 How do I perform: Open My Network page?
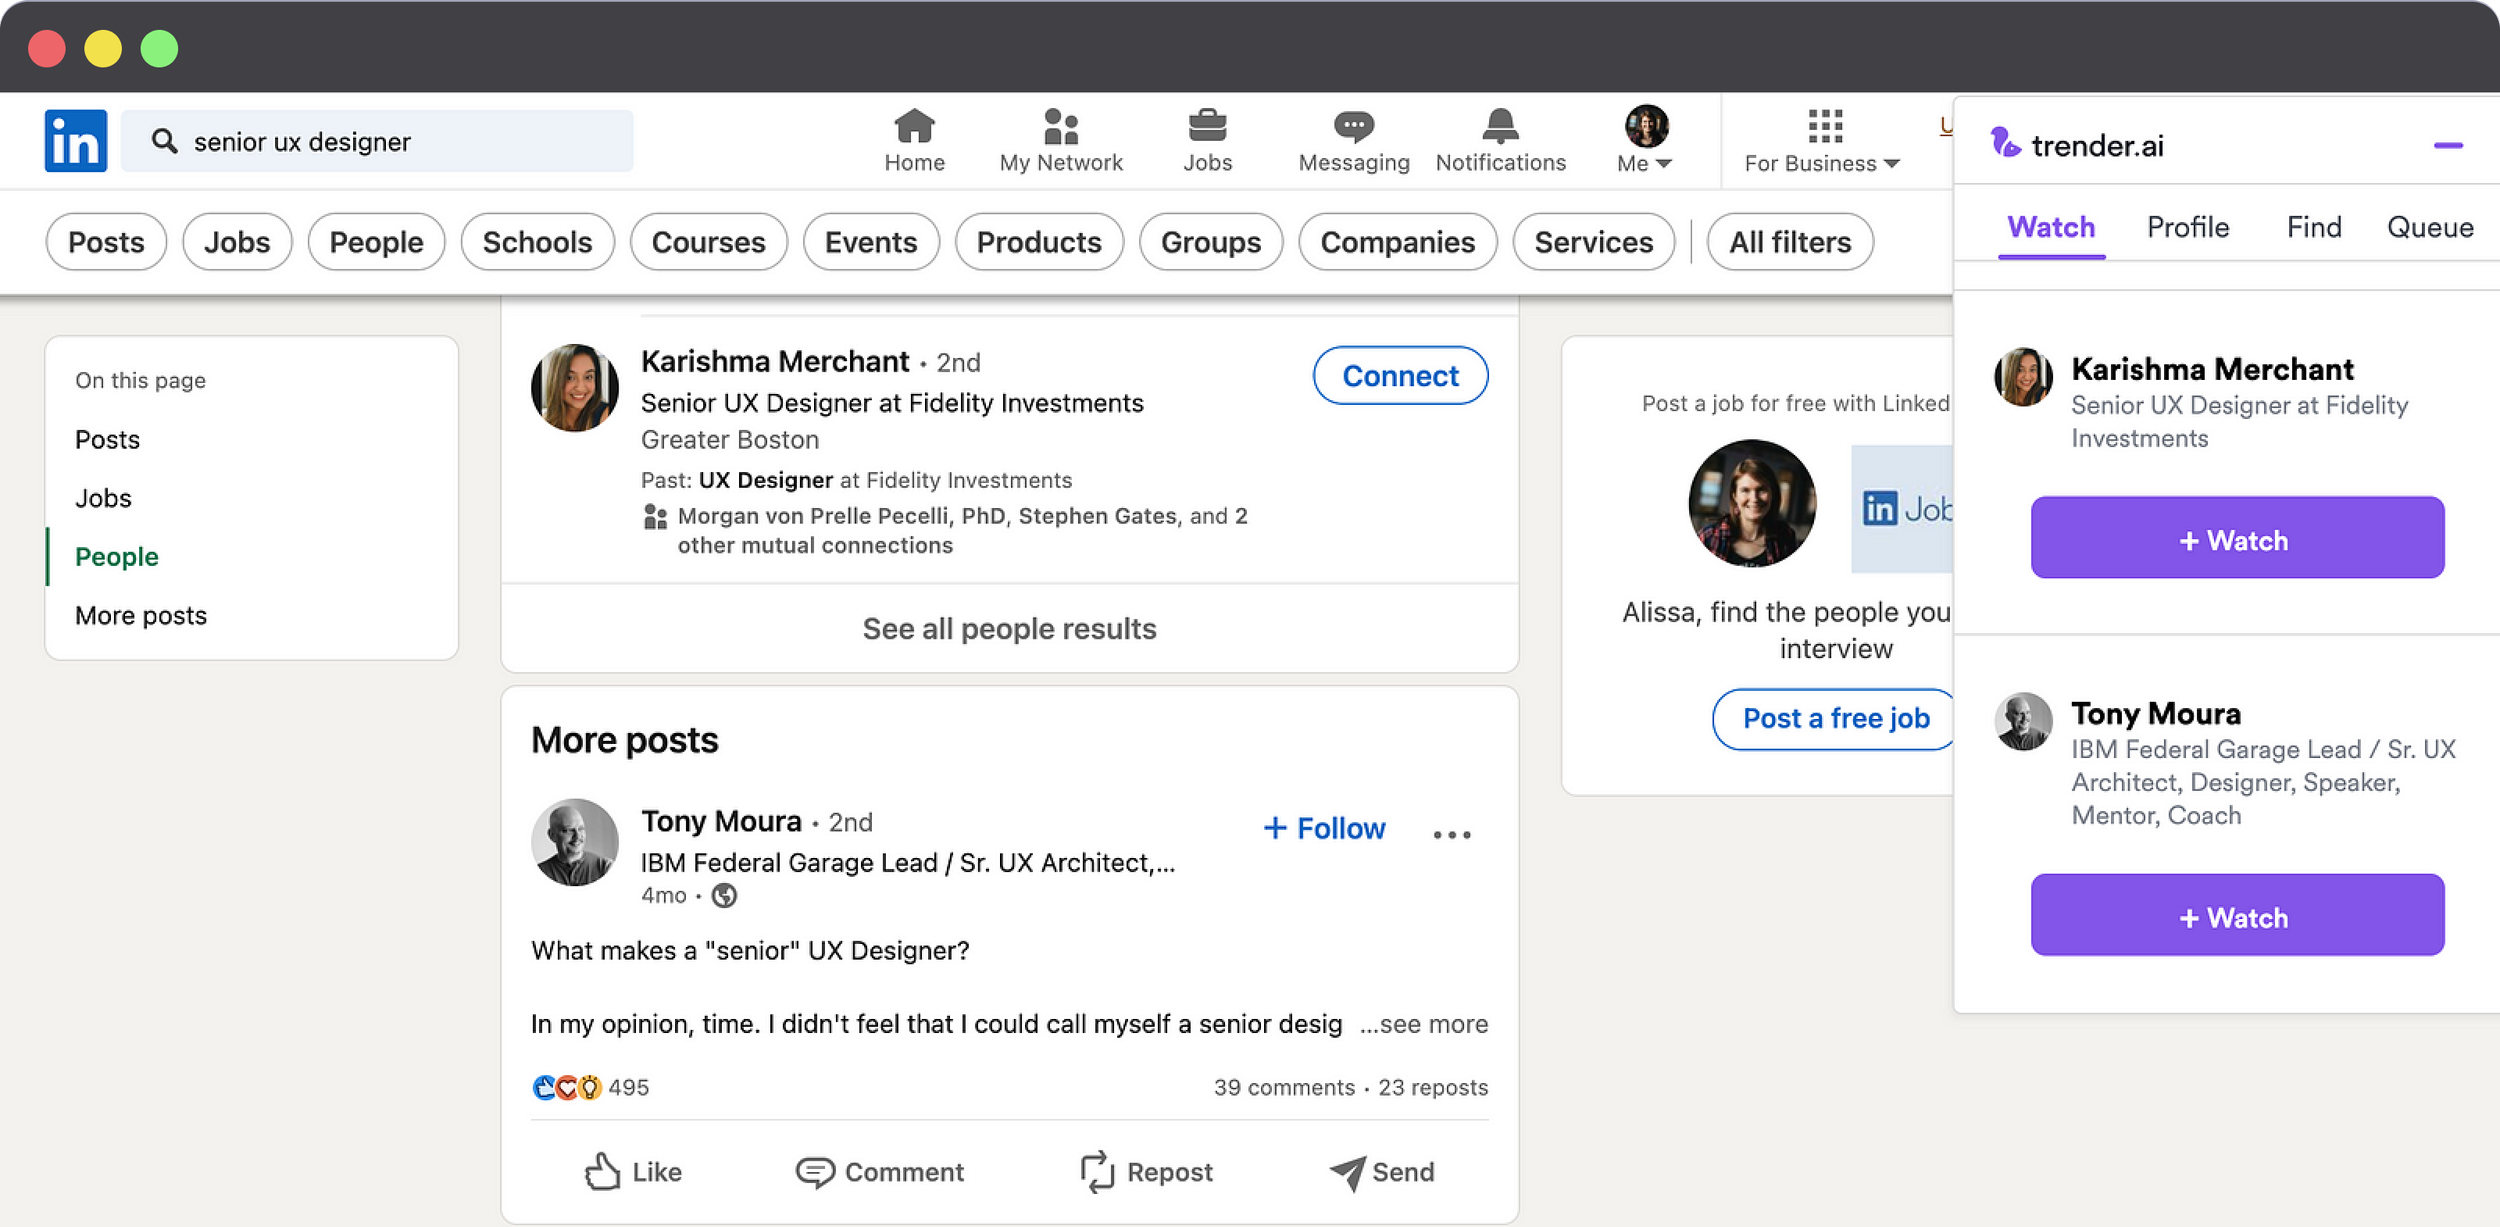point(1061,141)
